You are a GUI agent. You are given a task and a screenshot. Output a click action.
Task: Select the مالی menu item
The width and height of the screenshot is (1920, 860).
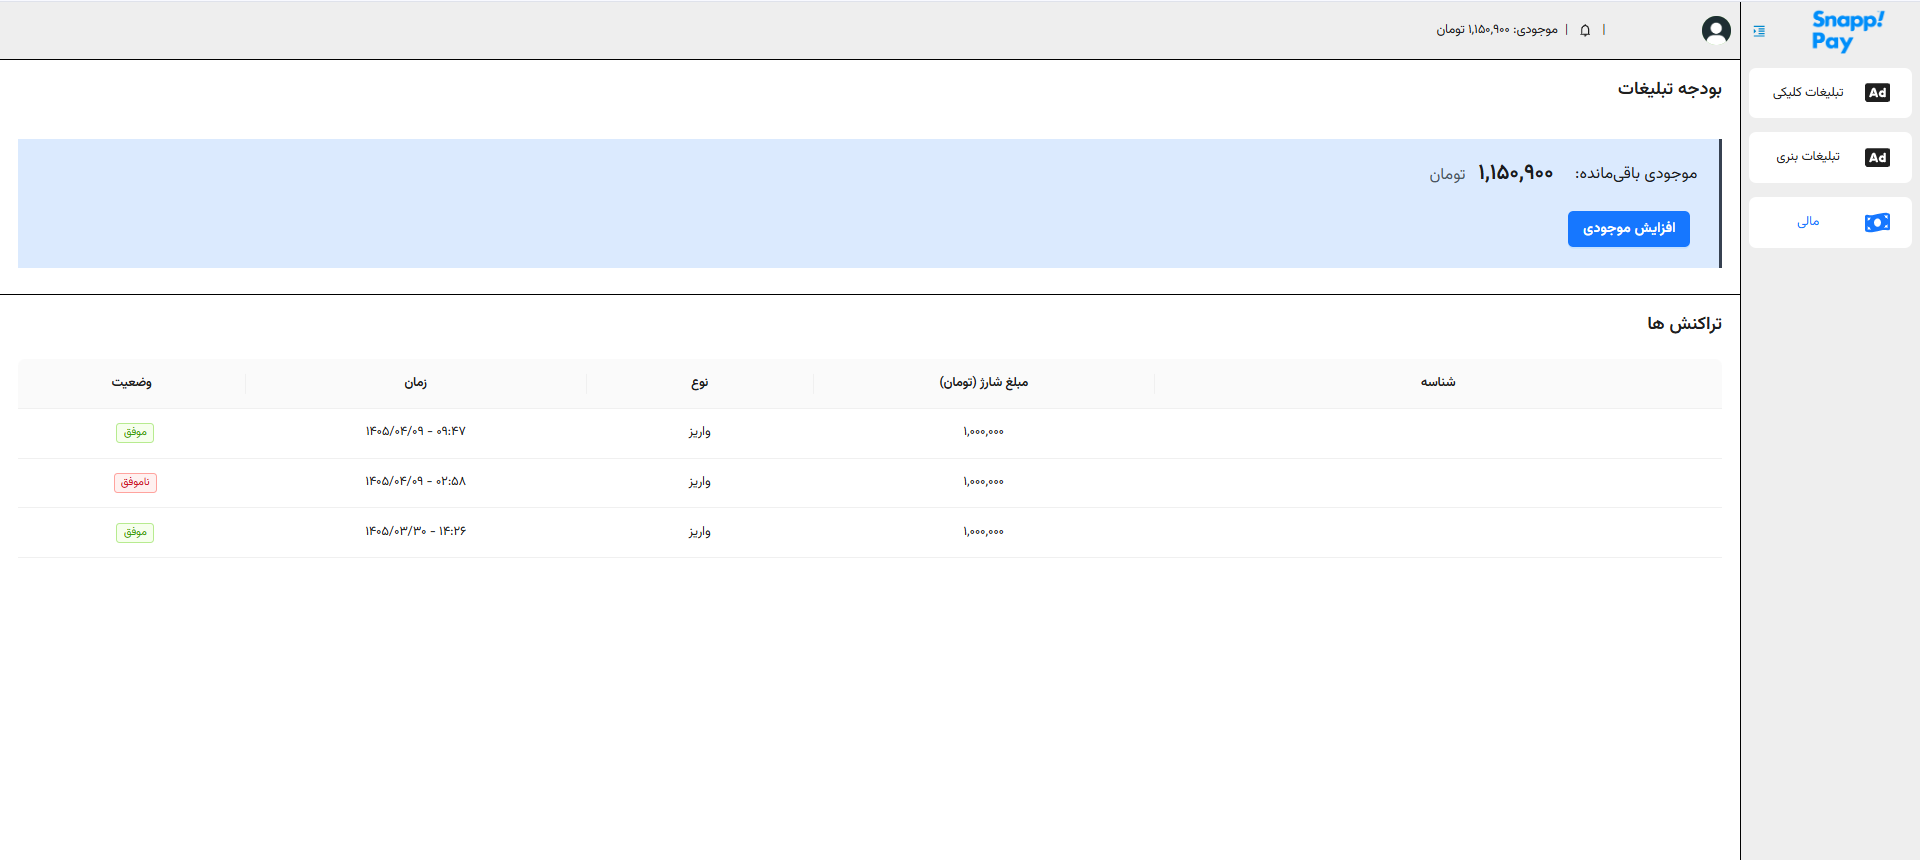click(x=1830, y=222)
